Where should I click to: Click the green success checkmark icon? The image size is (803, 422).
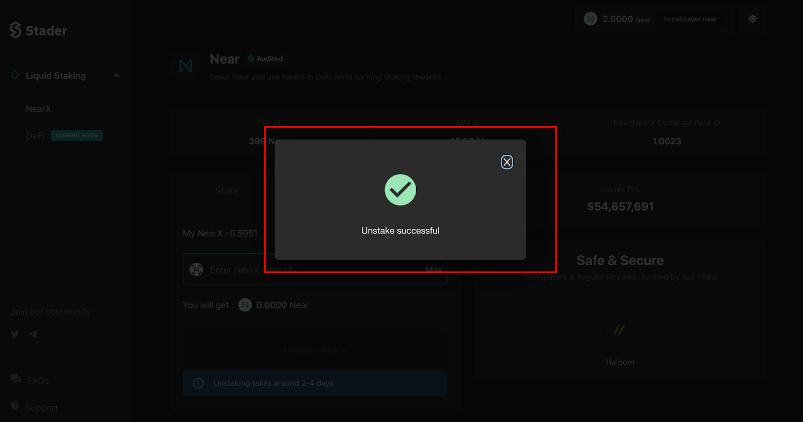coord(400,190)
